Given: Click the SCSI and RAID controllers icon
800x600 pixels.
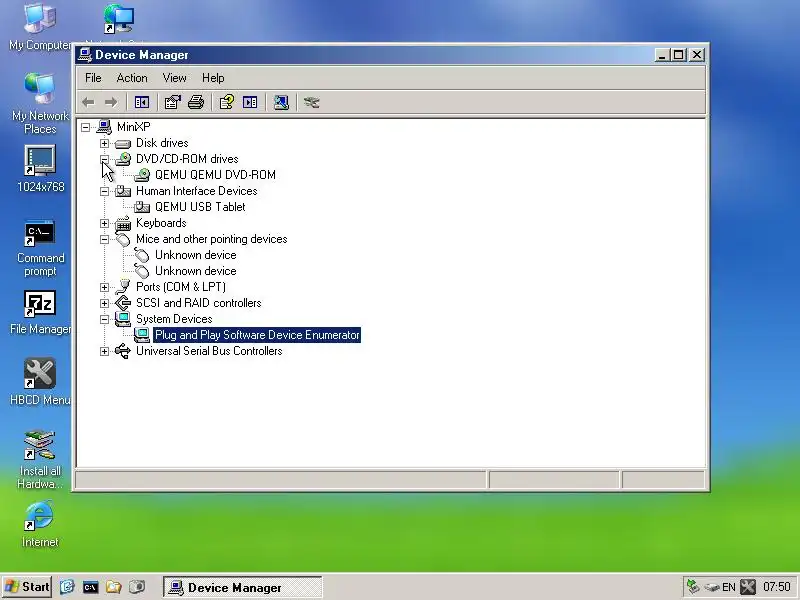Looking at the screenshot, I should pyautogui.click(x=123, y=303).
